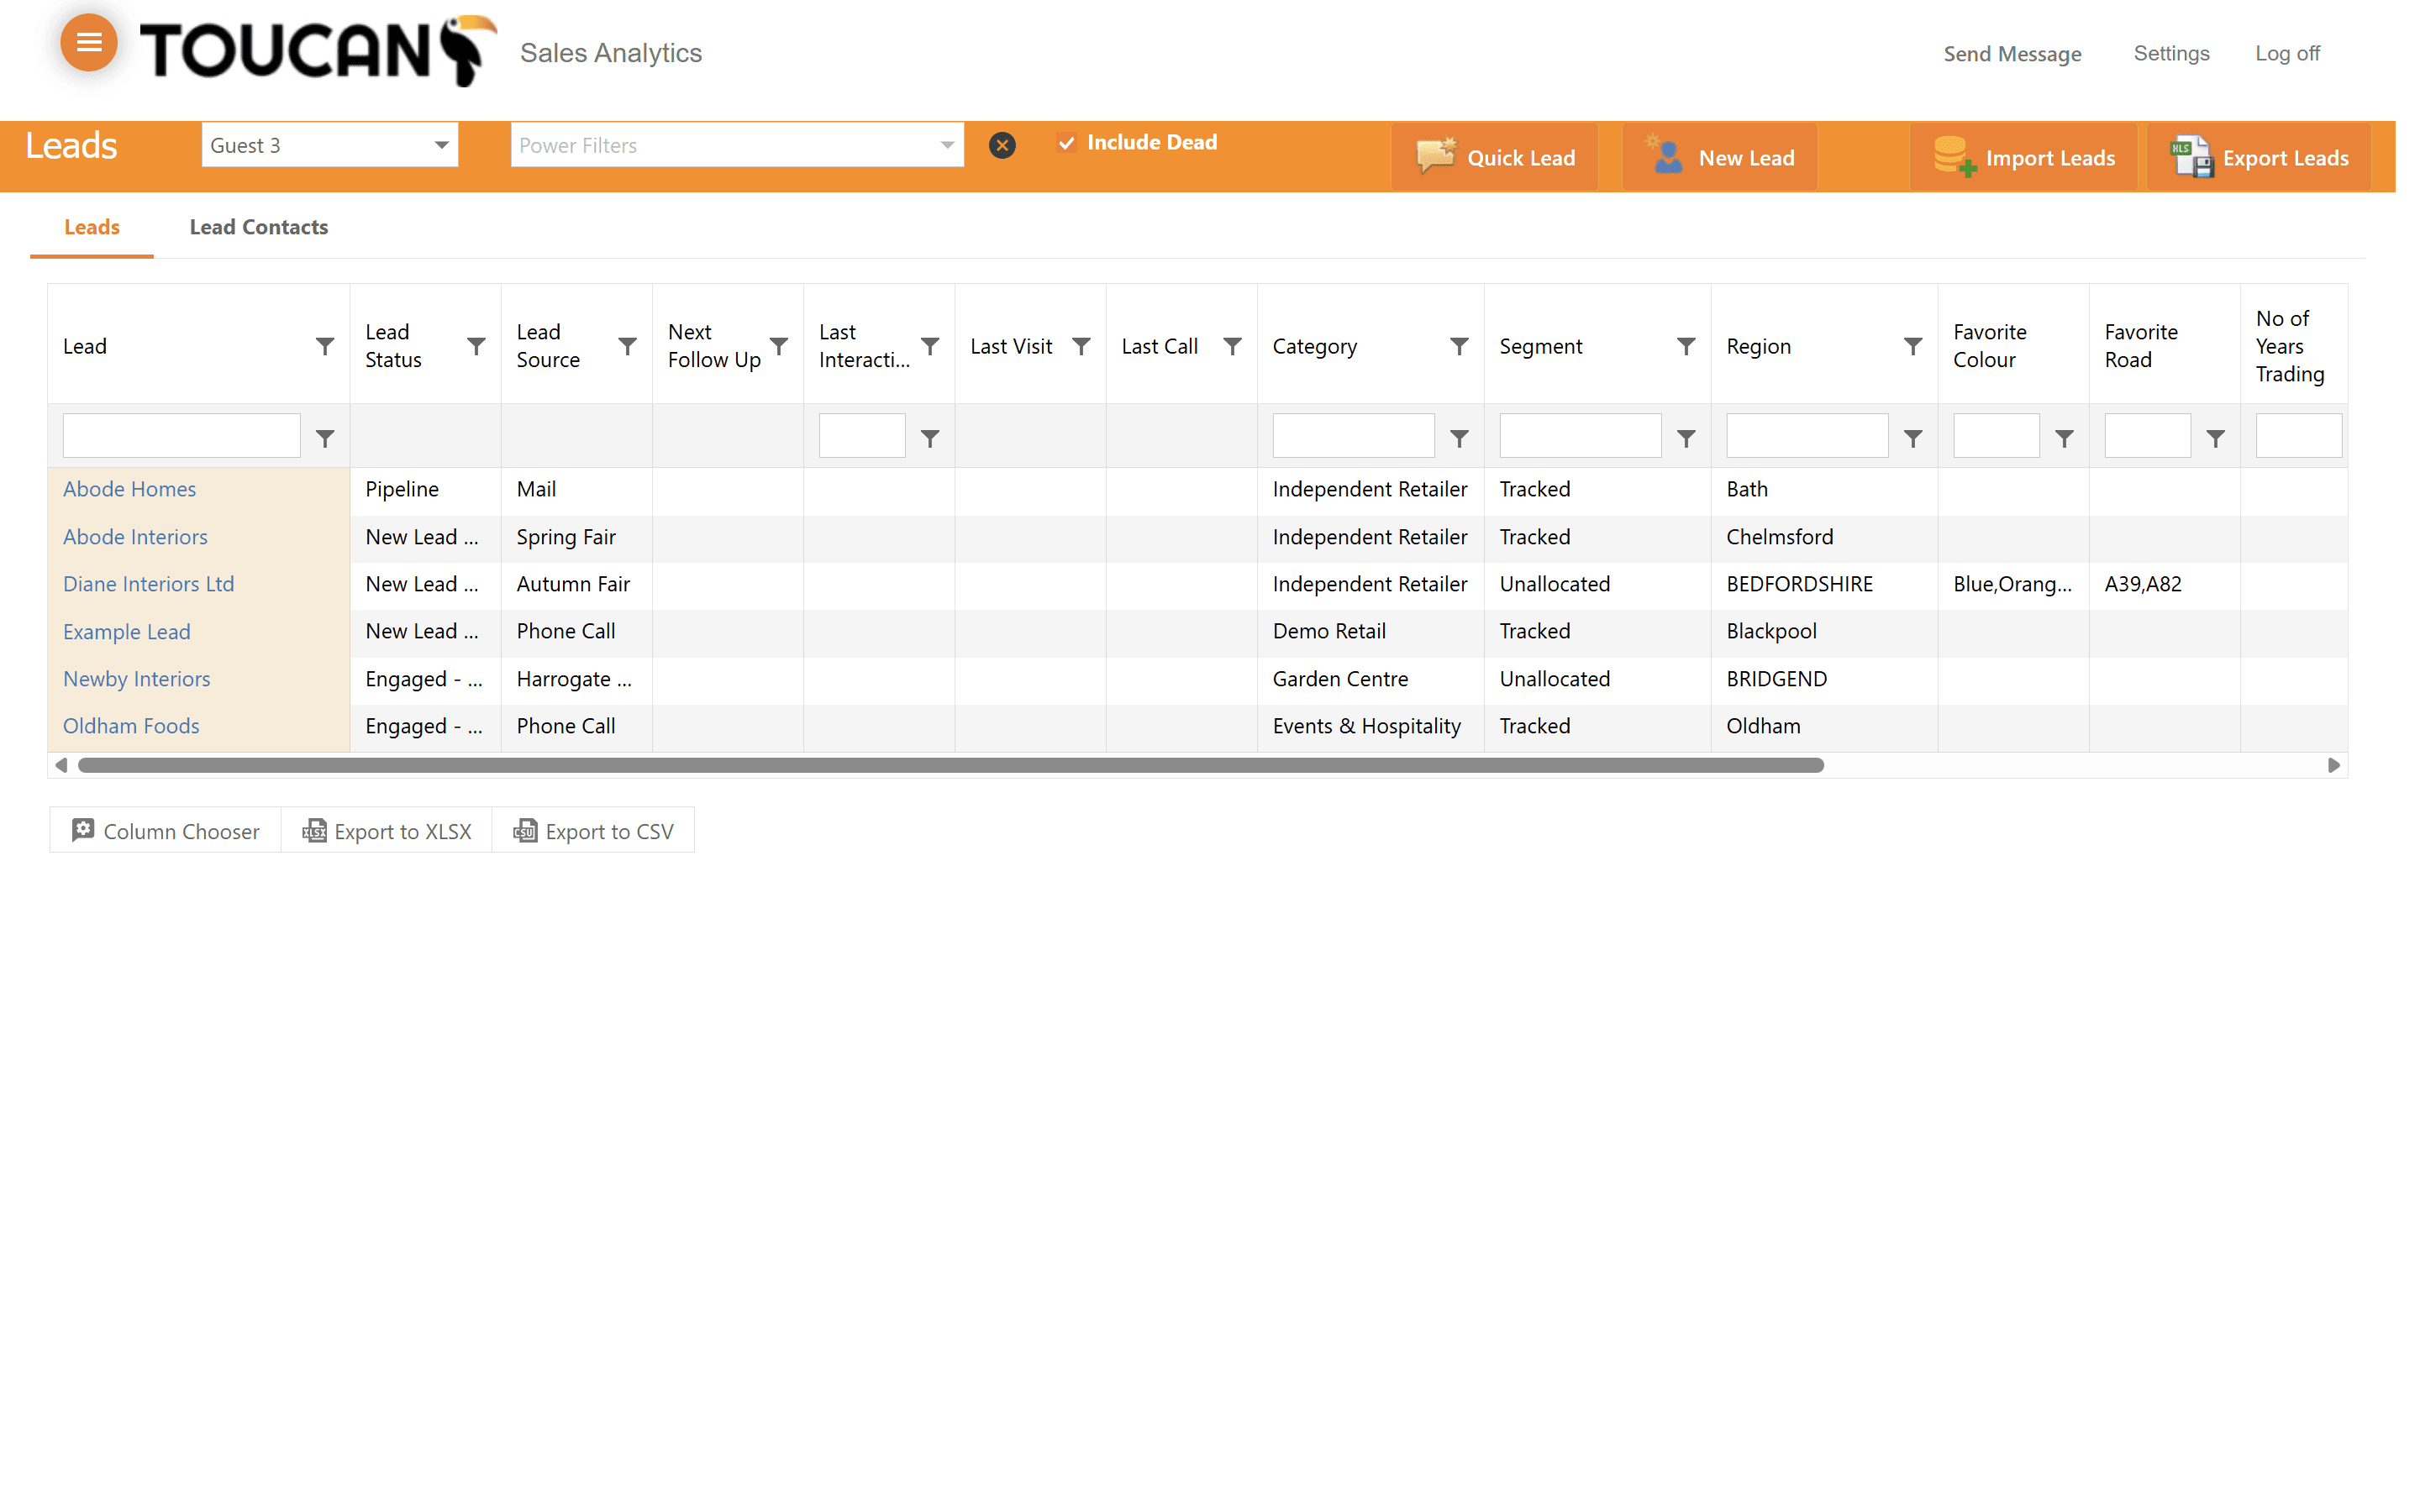The width and height of the screenshot is (2420, 1512).
Task: Click the Export Leads button
Action: (2259, 157)
